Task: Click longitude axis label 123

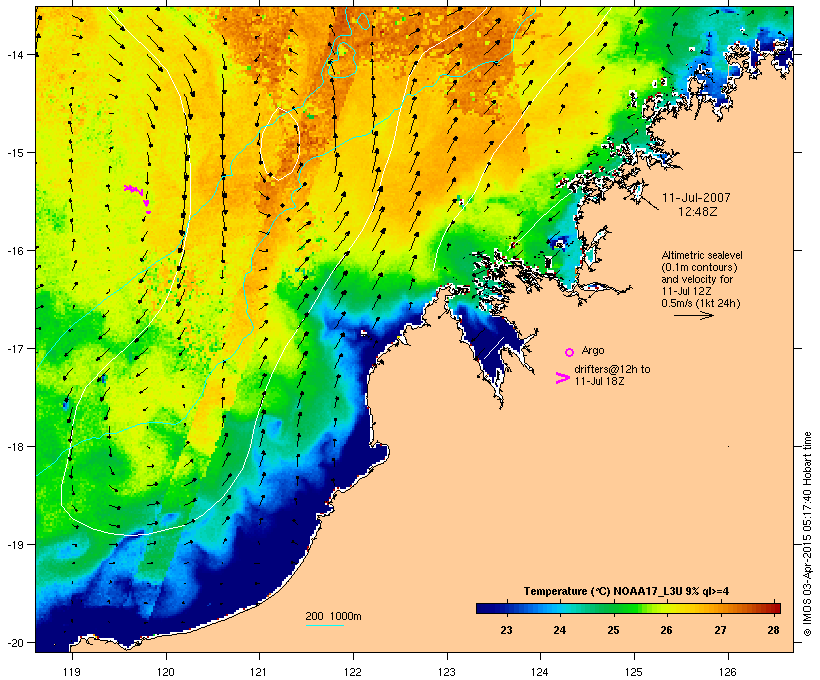Action: tap(447, 672)
